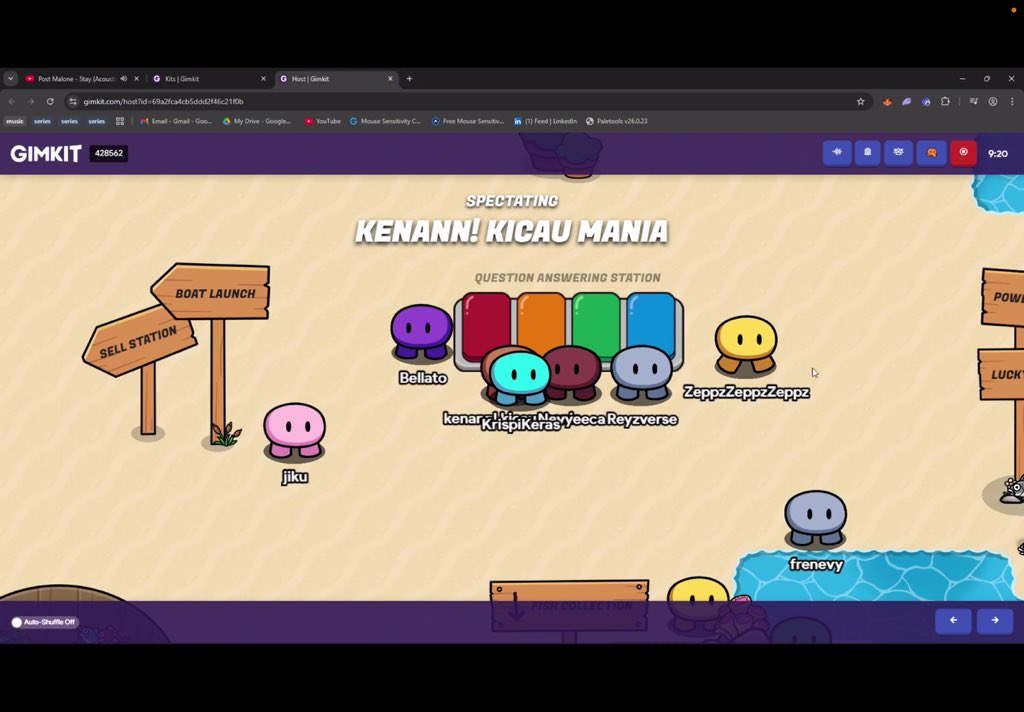Open media controls icon in toolbar
The width and height of the screenshot is (1024, 712).
point(973,101)
